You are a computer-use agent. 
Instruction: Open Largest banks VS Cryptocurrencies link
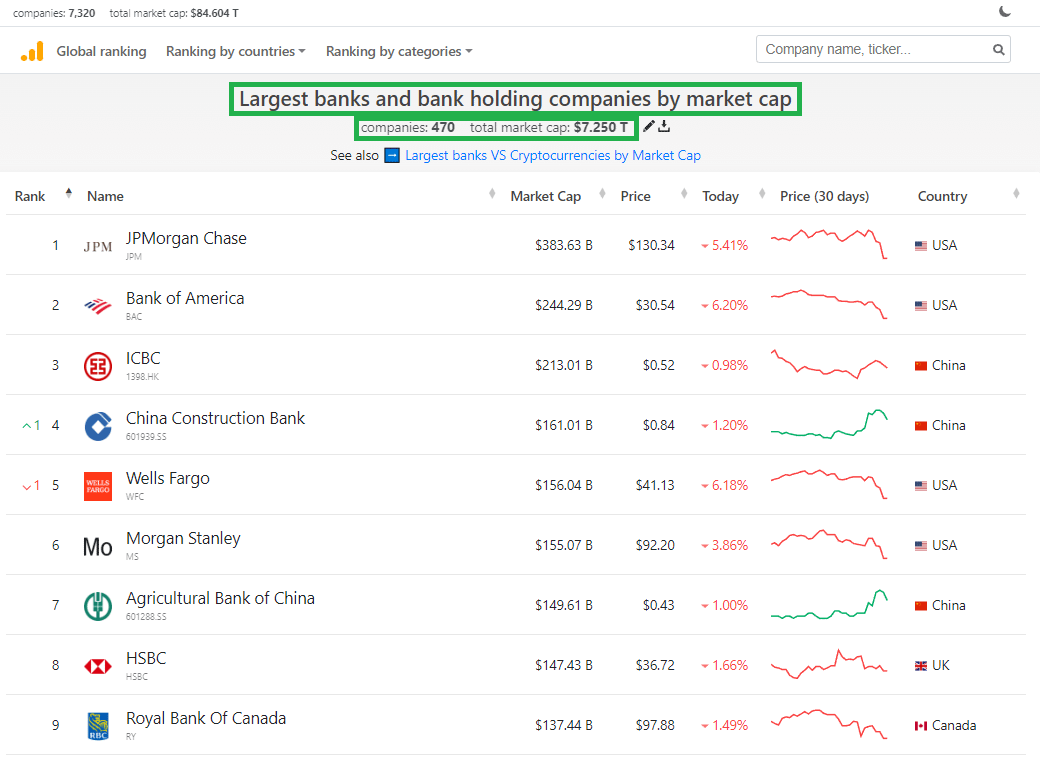[552, 156]
